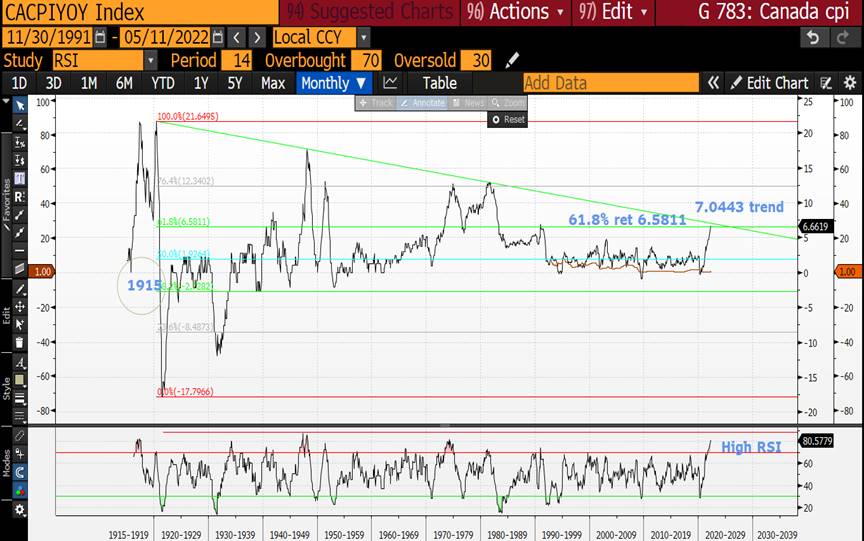Click the CACPIYOY Index ticker field
The height and width of the screenshot is (541, 864).
(140, 12)
